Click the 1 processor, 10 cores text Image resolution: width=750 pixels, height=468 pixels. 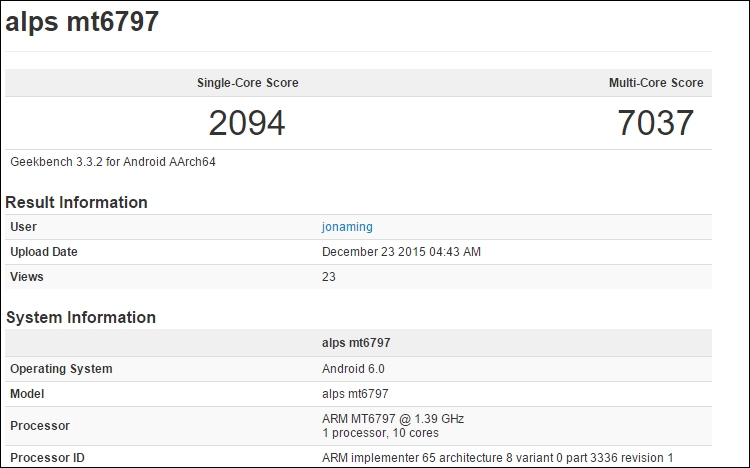click(380, 433)
